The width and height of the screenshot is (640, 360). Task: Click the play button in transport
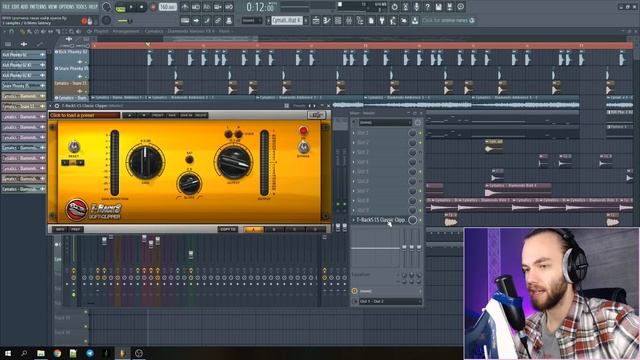131,7
